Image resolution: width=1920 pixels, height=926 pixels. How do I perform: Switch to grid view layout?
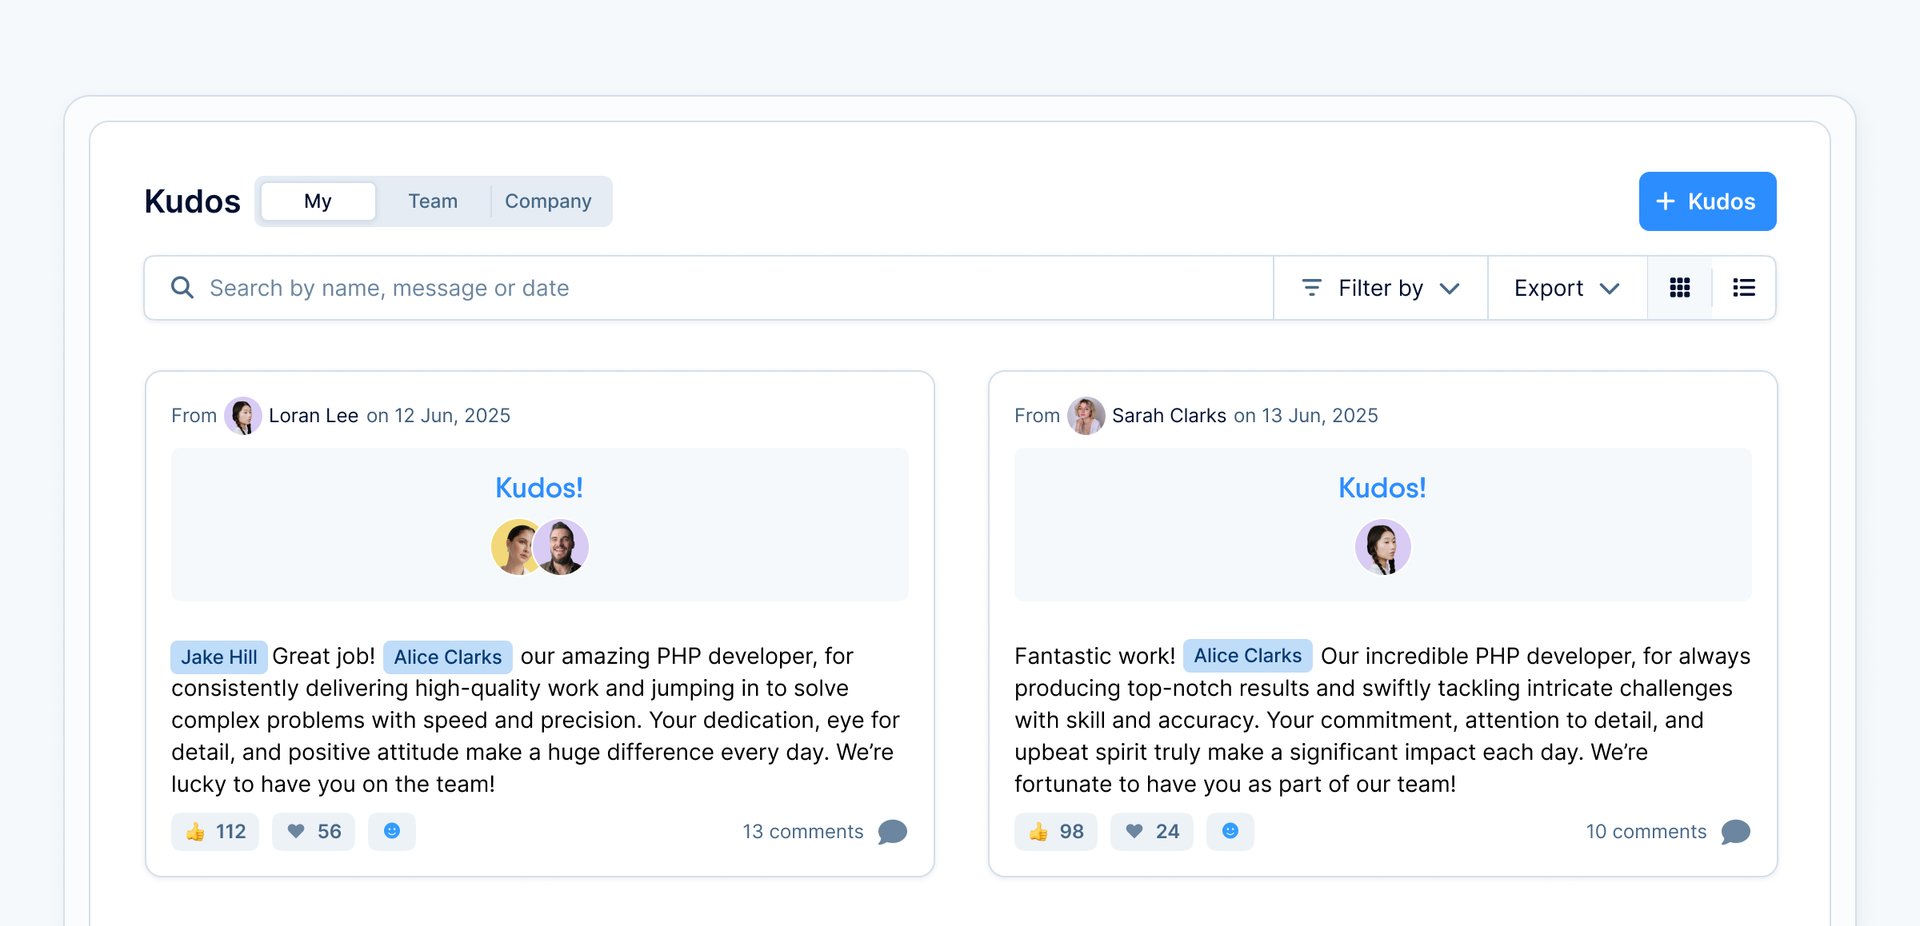[1680, 288]
